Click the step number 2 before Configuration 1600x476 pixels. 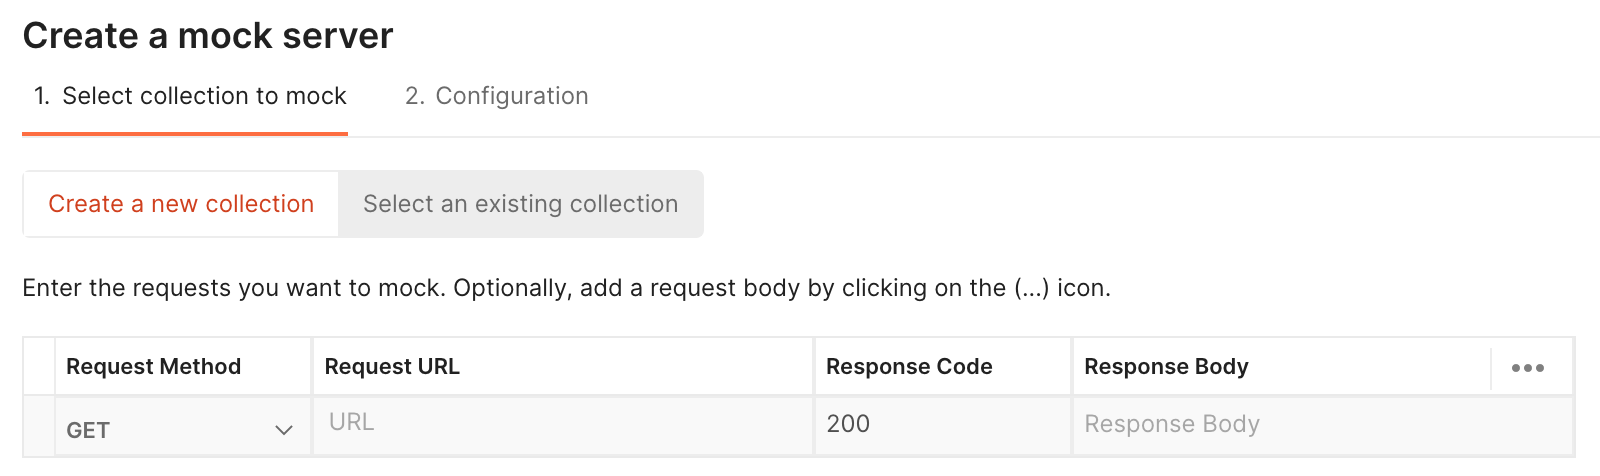click(414, 96)
